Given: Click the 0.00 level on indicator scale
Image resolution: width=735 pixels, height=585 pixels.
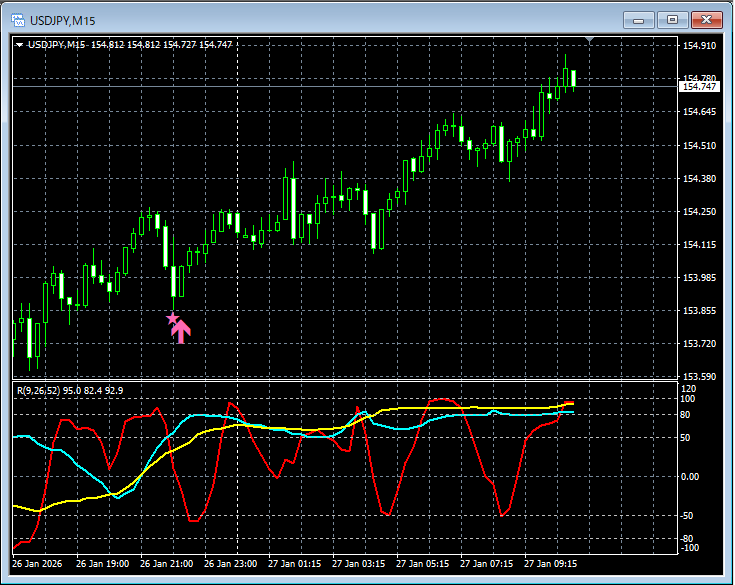Looking at the screenshot, I should 692,477.
